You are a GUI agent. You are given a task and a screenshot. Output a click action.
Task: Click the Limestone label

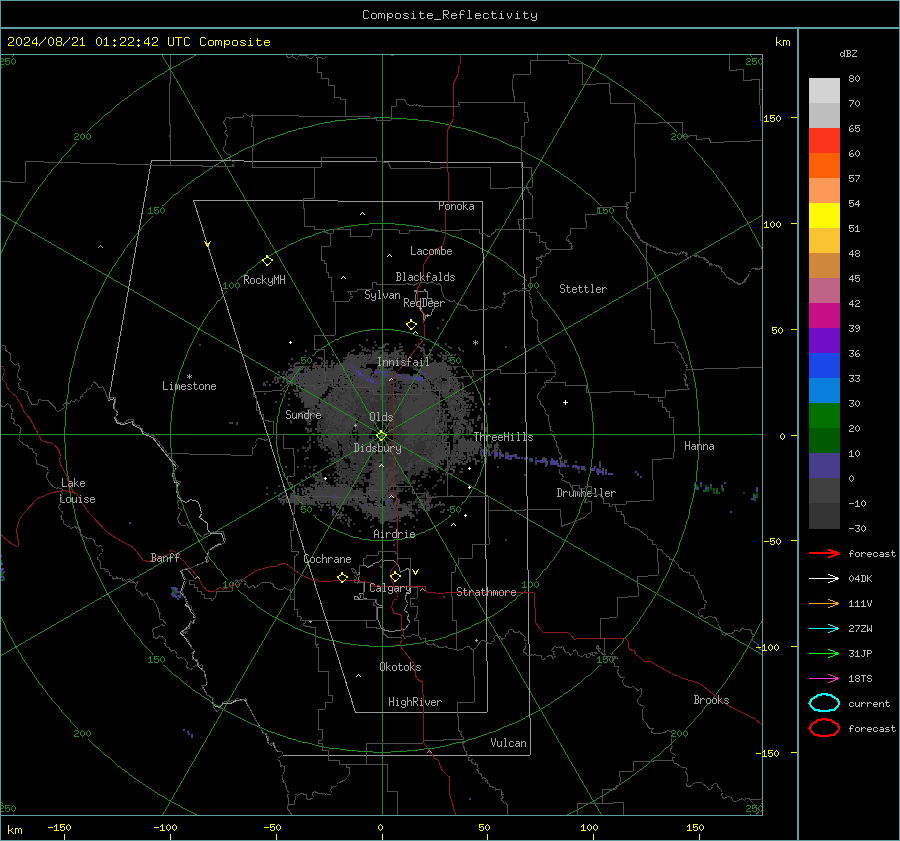[189, 386]
